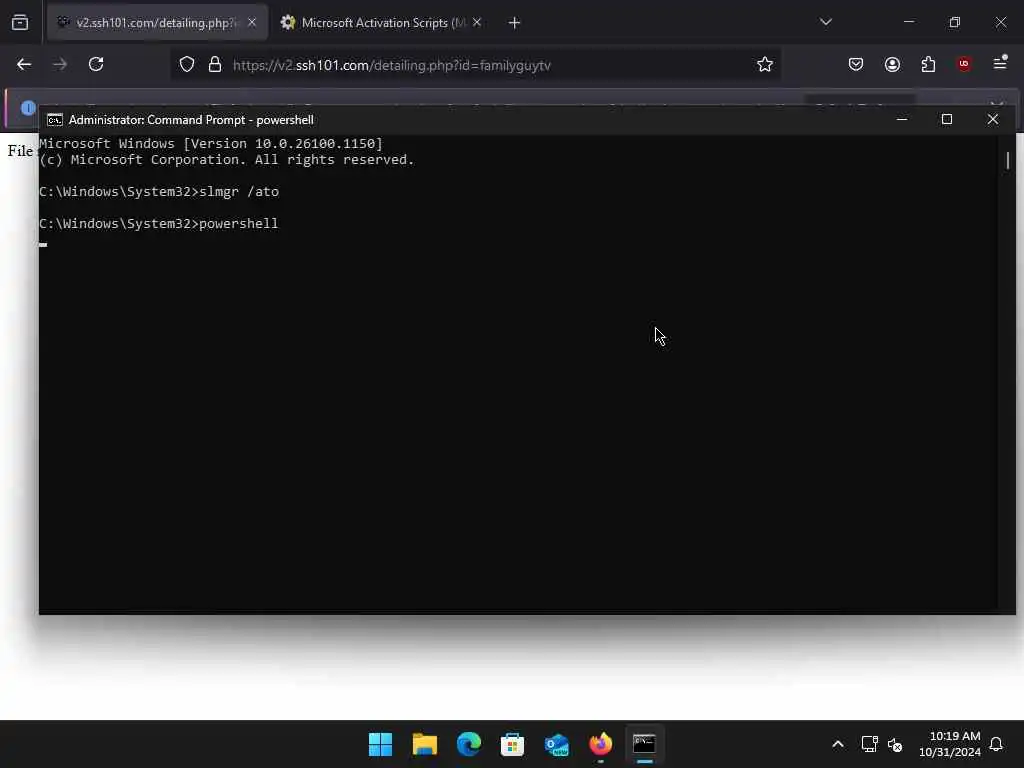
Task: Show hidden system tray icons
Action: coord(838,744)
